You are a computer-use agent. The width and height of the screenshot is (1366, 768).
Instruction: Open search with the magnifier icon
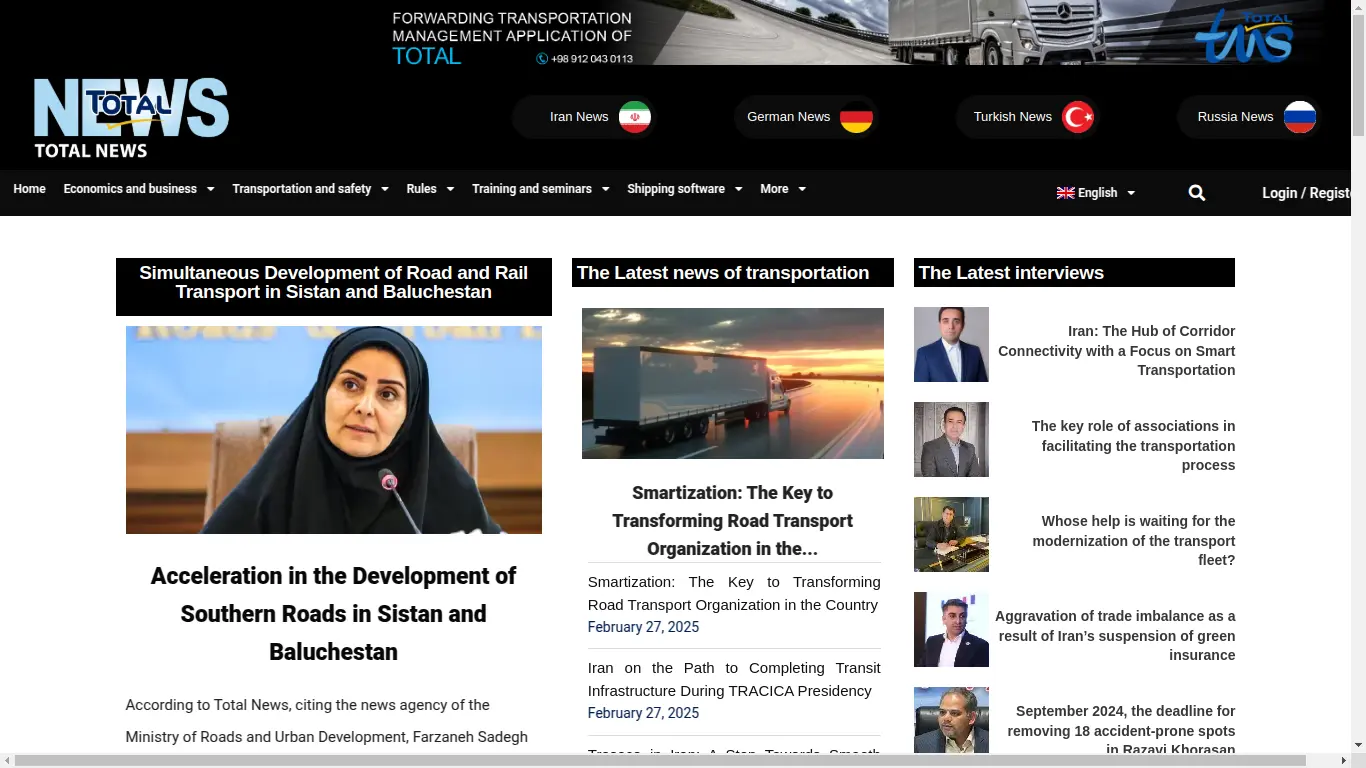click(1196, 193)
